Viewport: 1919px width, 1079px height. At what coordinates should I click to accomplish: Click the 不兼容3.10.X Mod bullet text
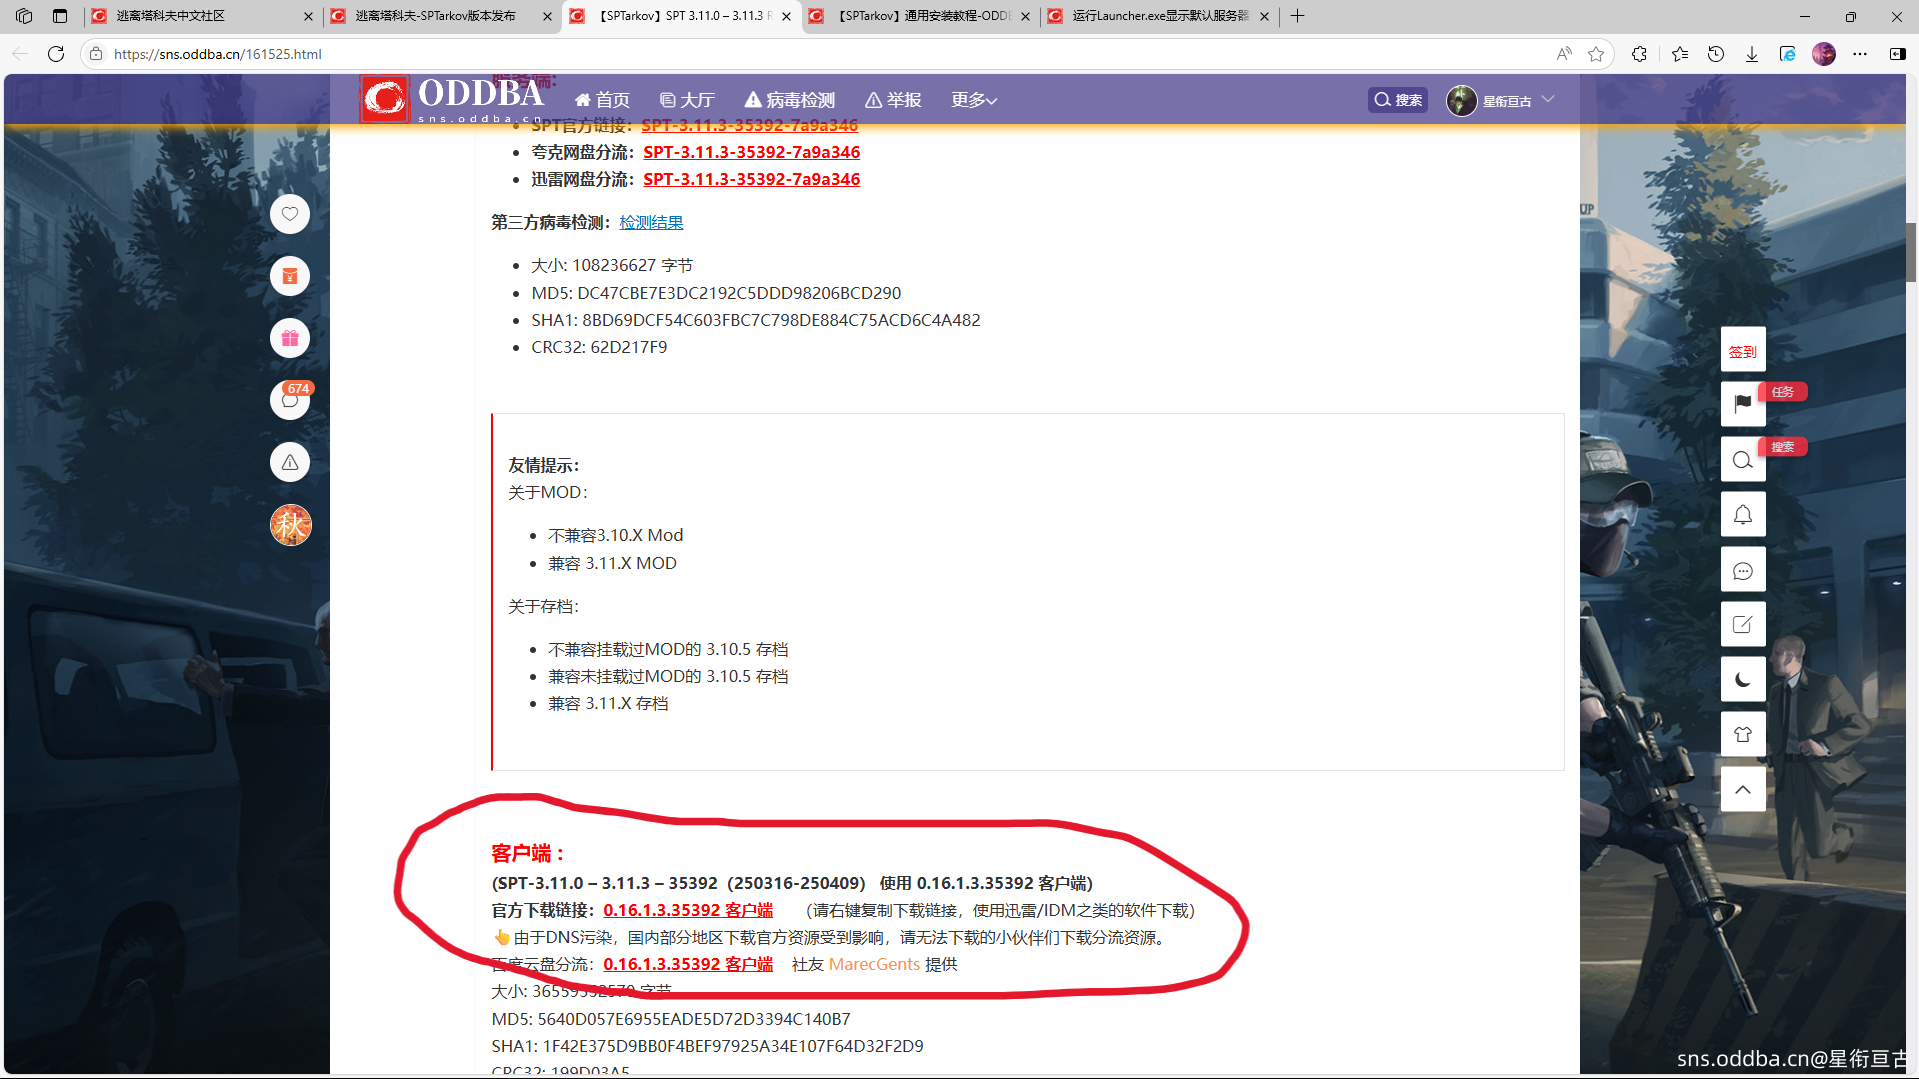click(616, 535)
